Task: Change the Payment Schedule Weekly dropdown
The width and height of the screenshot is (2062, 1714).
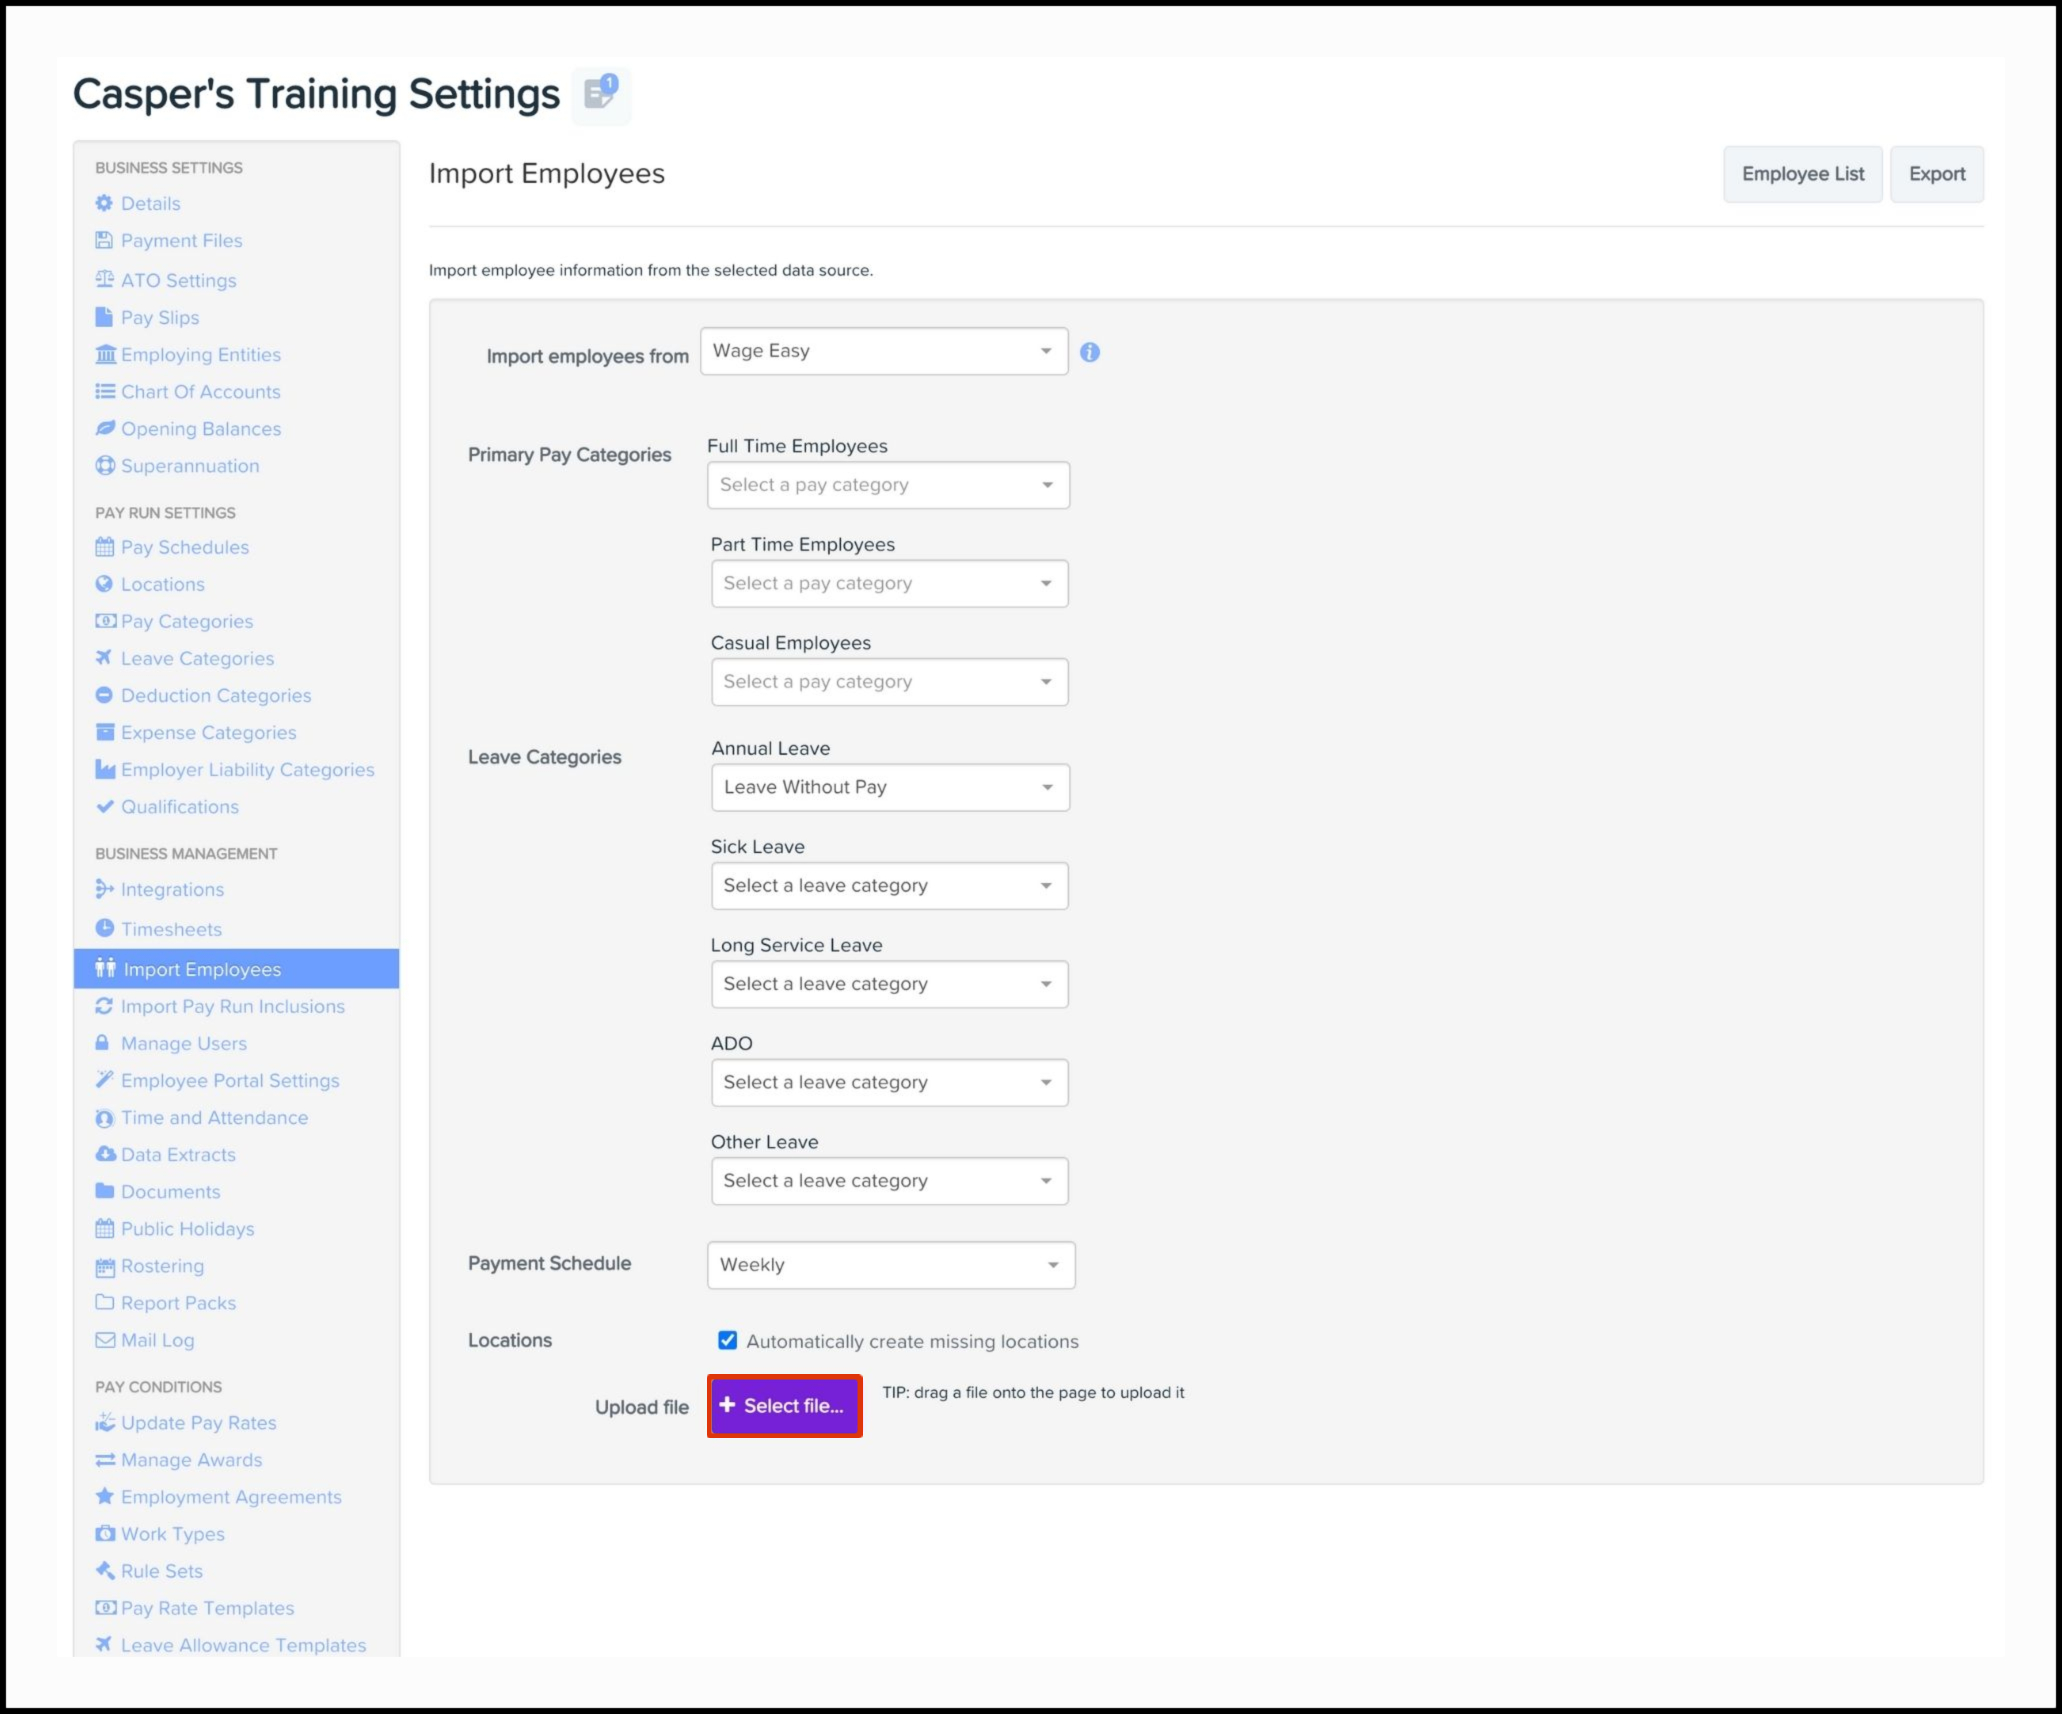Action: coord(890,1265)
